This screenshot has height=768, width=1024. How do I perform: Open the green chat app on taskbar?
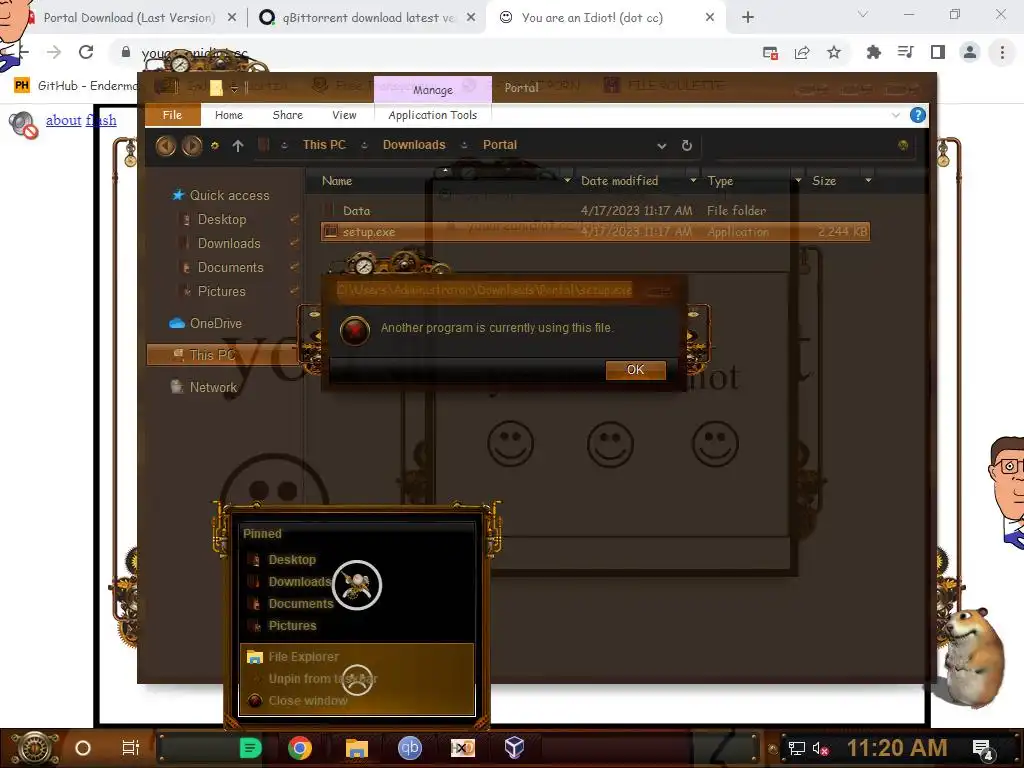pyautogui.click(x=250, y=748)
